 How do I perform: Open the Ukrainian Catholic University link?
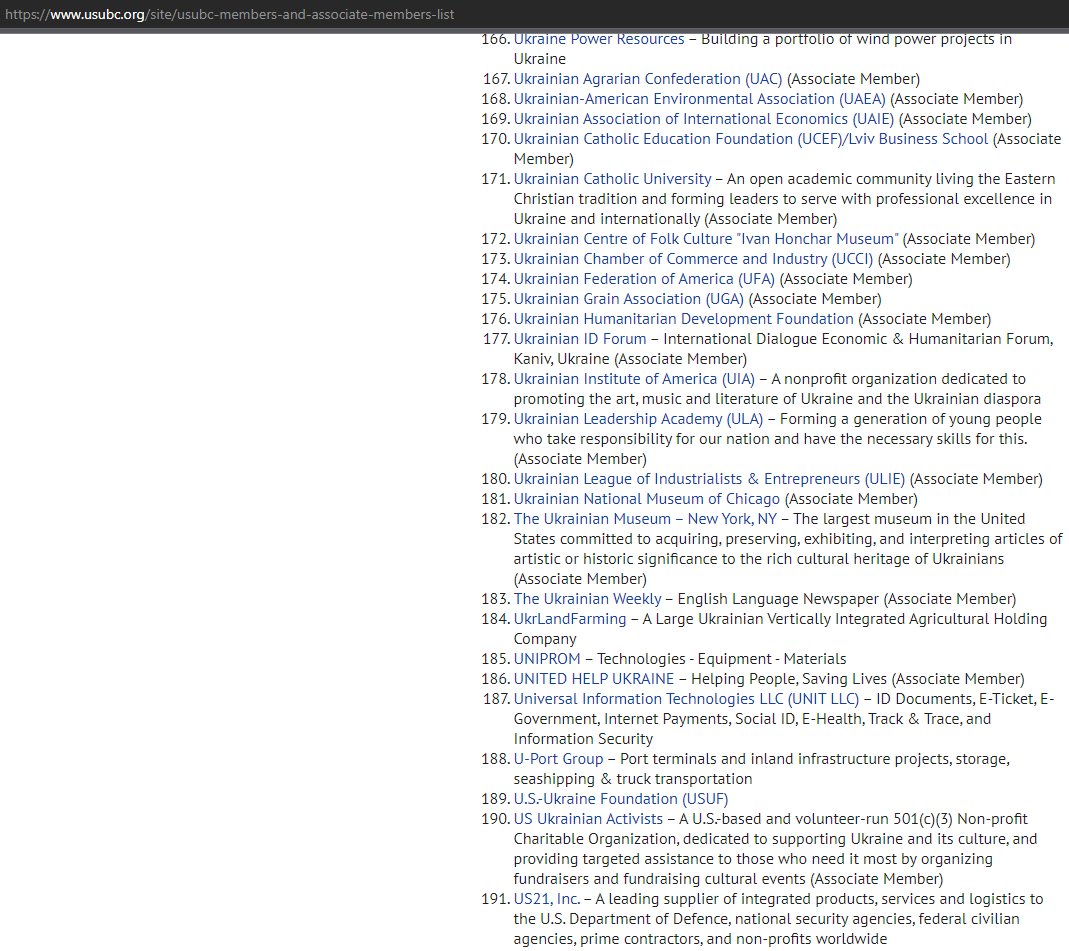(612, 179)
